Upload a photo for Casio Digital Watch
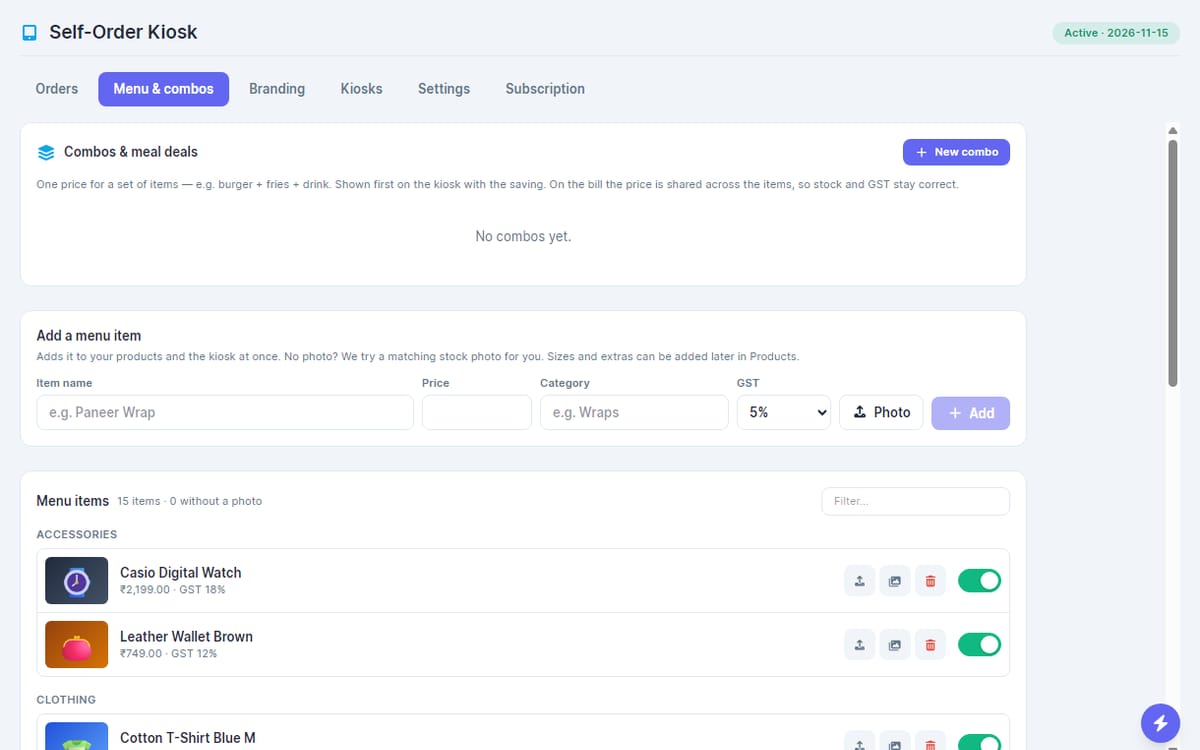Image resolution: width=1200 pixels, height=750 pixels. (860, 581)
